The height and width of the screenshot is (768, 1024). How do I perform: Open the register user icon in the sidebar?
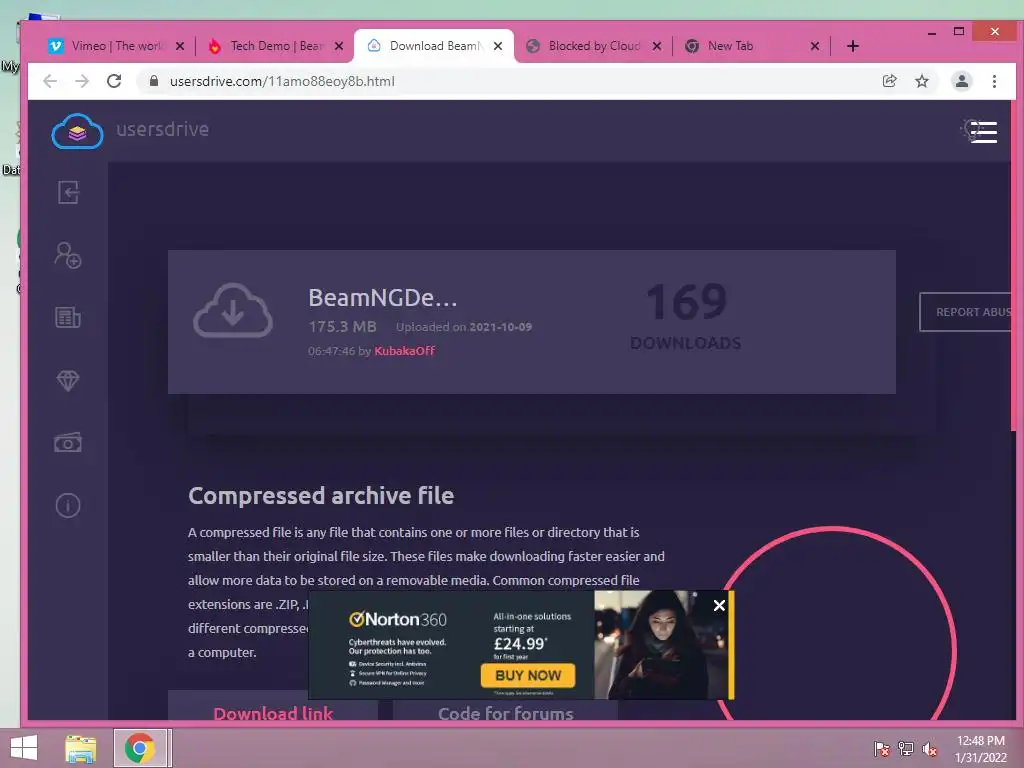pos(68,255)
